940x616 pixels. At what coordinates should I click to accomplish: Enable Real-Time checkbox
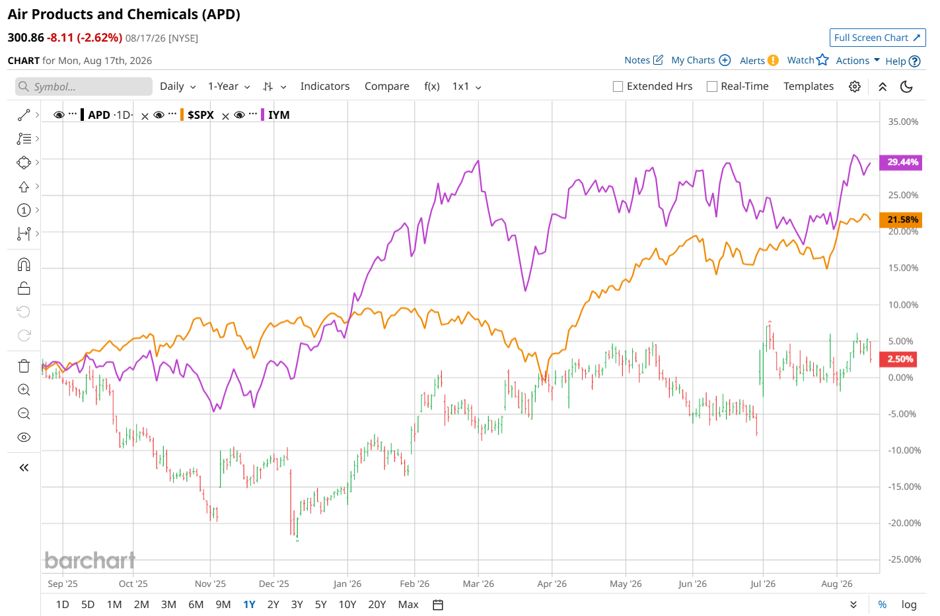pos(712,86)
